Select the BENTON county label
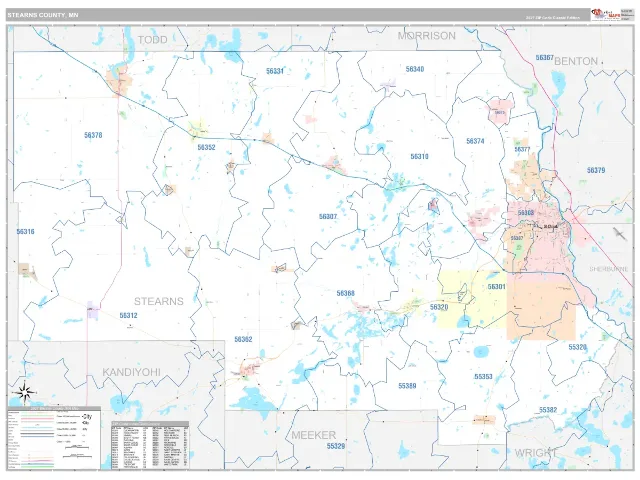 click(x=576, y=62)
